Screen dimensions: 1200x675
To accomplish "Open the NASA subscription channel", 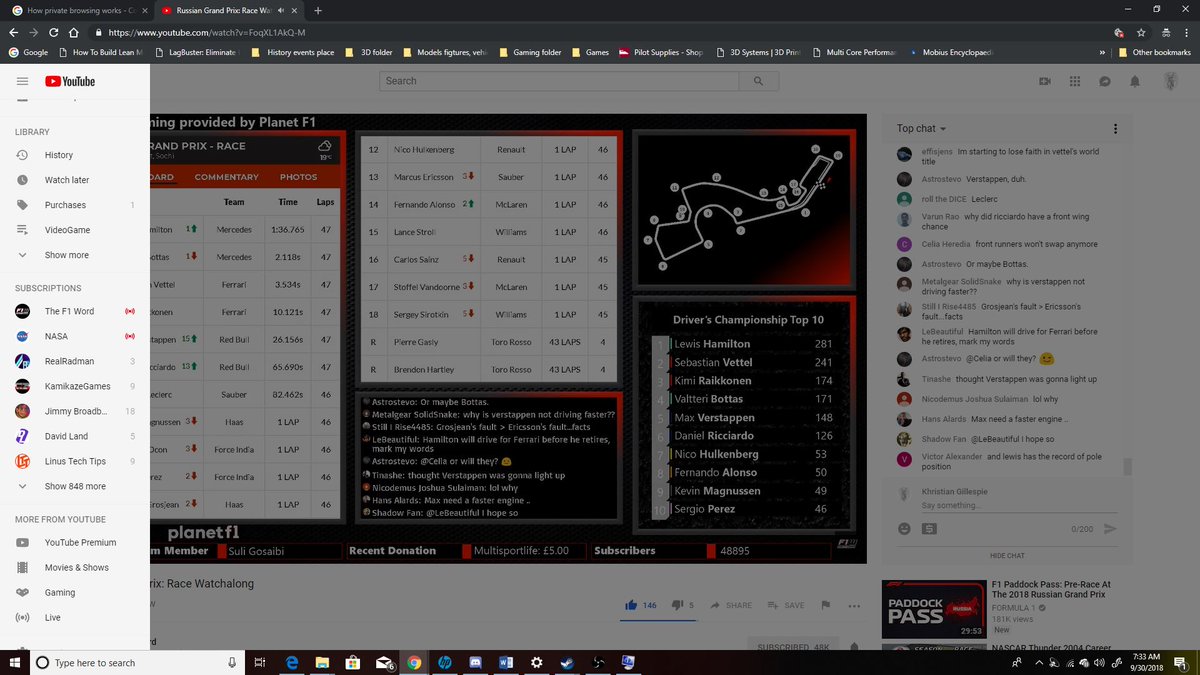I will (x=75, y=336).
